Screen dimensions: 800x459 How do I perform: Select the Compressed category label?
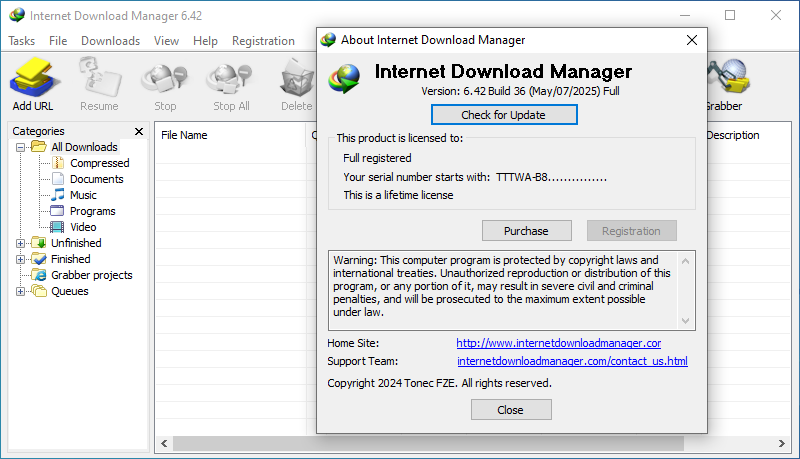pyautogui.click(x=99, y=163)
